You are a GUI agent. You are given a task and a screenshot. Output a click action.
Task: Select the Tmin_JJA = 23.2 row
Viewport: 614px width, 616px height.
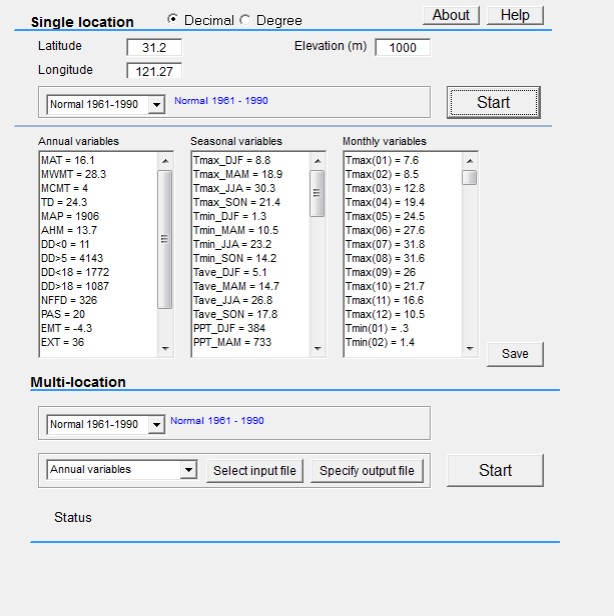(251, 244)
